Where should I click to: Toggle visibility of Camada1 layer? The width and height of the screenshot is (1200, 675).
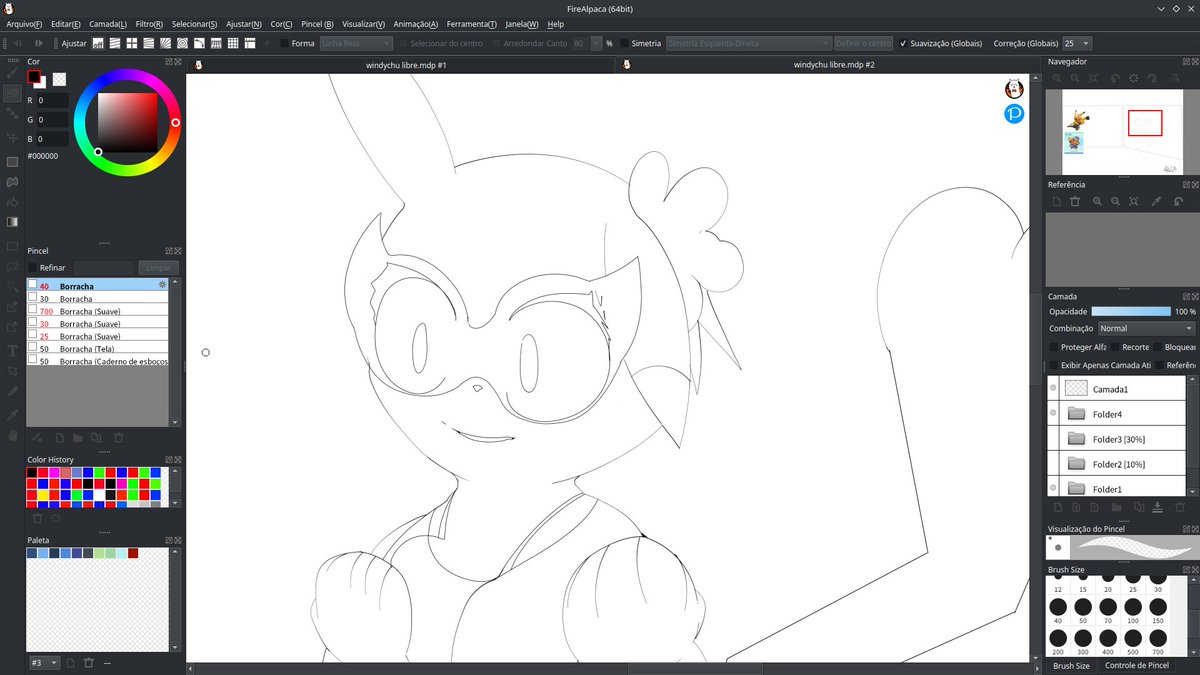pos(1053,388)
